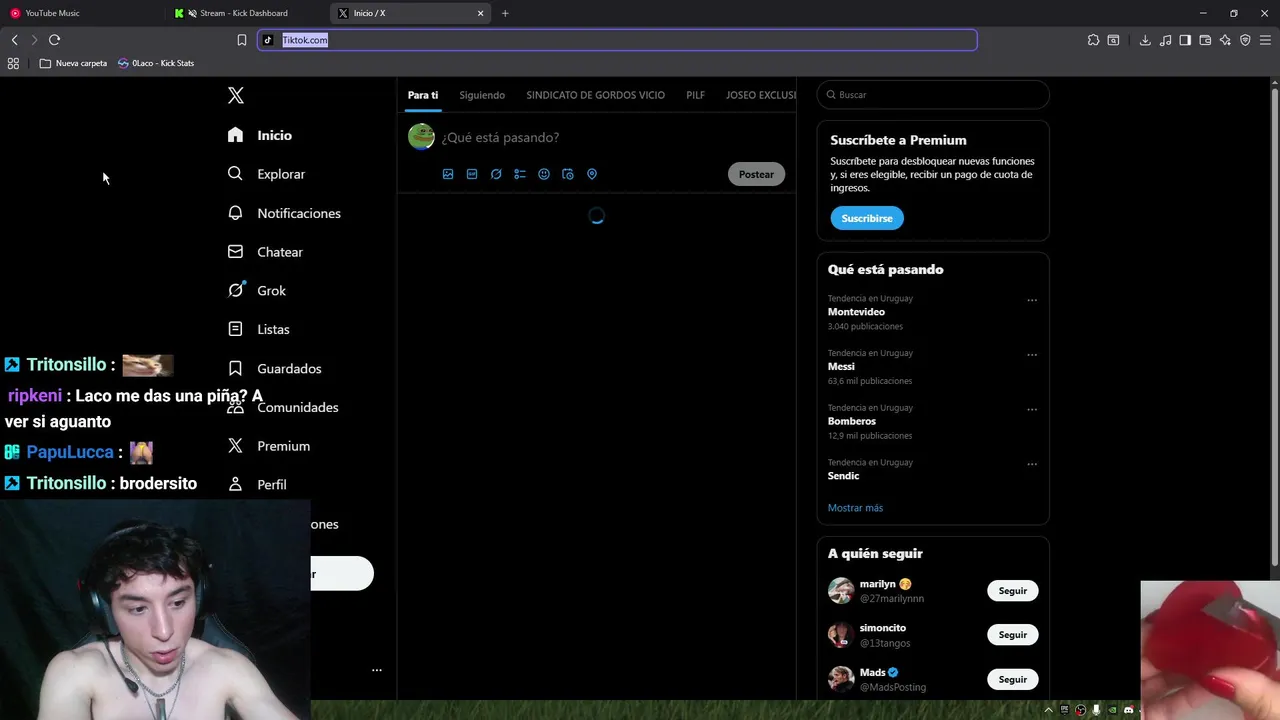Open the browser music player icon
This screenshot has width=1280, height=720.
[x=1165, y=40]
